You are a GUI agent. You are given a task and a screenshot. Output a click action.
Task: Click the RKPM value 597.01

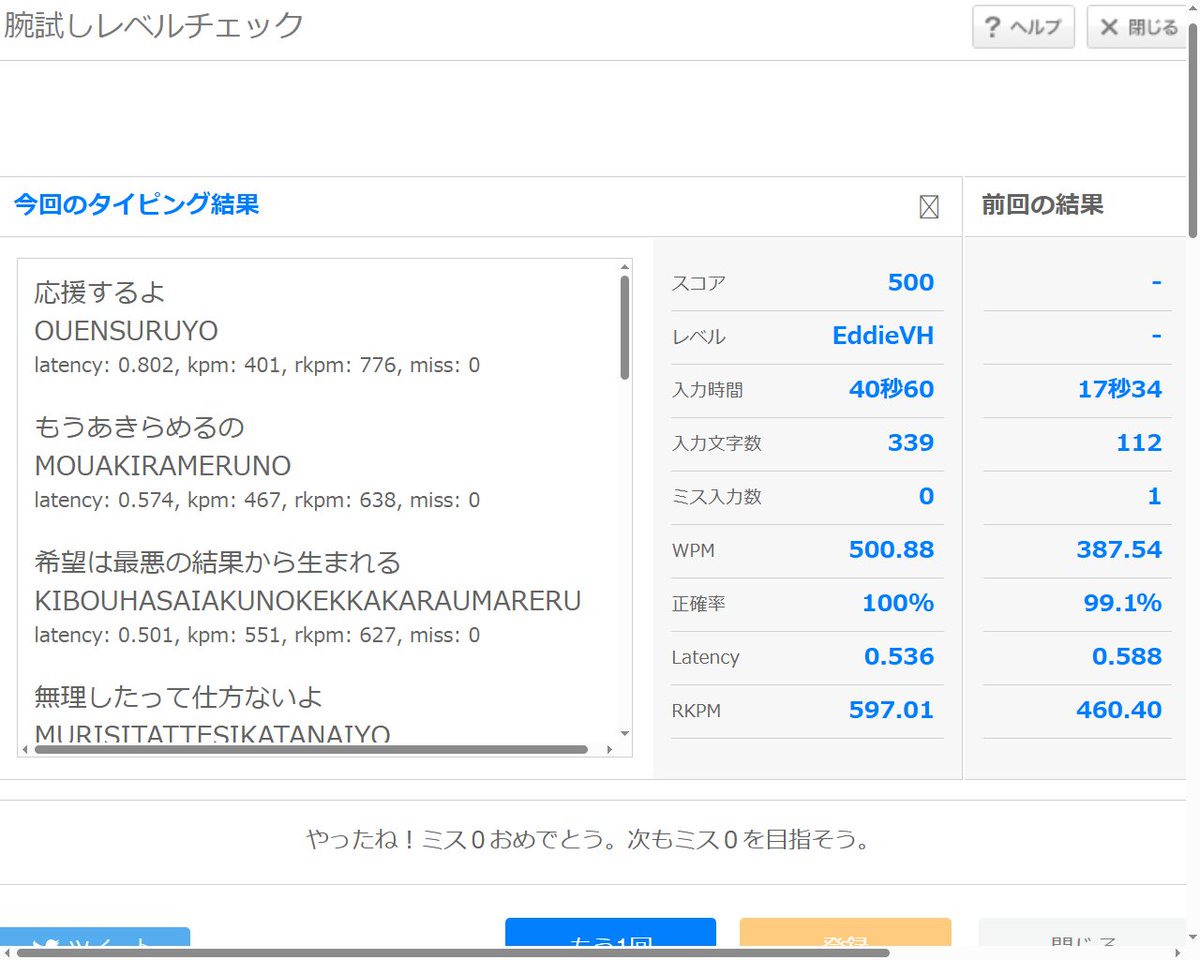[891, 710]
